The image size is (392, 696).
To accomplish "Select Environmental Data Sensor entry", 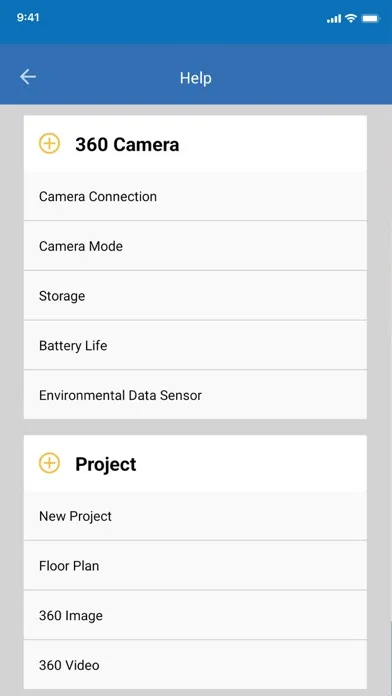I will click(x=195, y=395).
